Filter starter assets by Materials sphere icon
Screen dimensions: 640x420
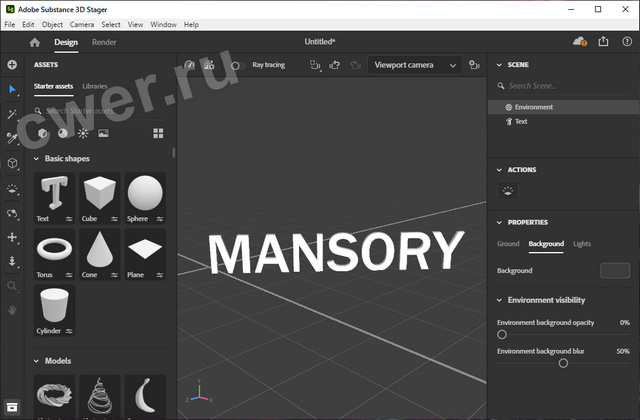pyautogui.click(x=63, y=133)
